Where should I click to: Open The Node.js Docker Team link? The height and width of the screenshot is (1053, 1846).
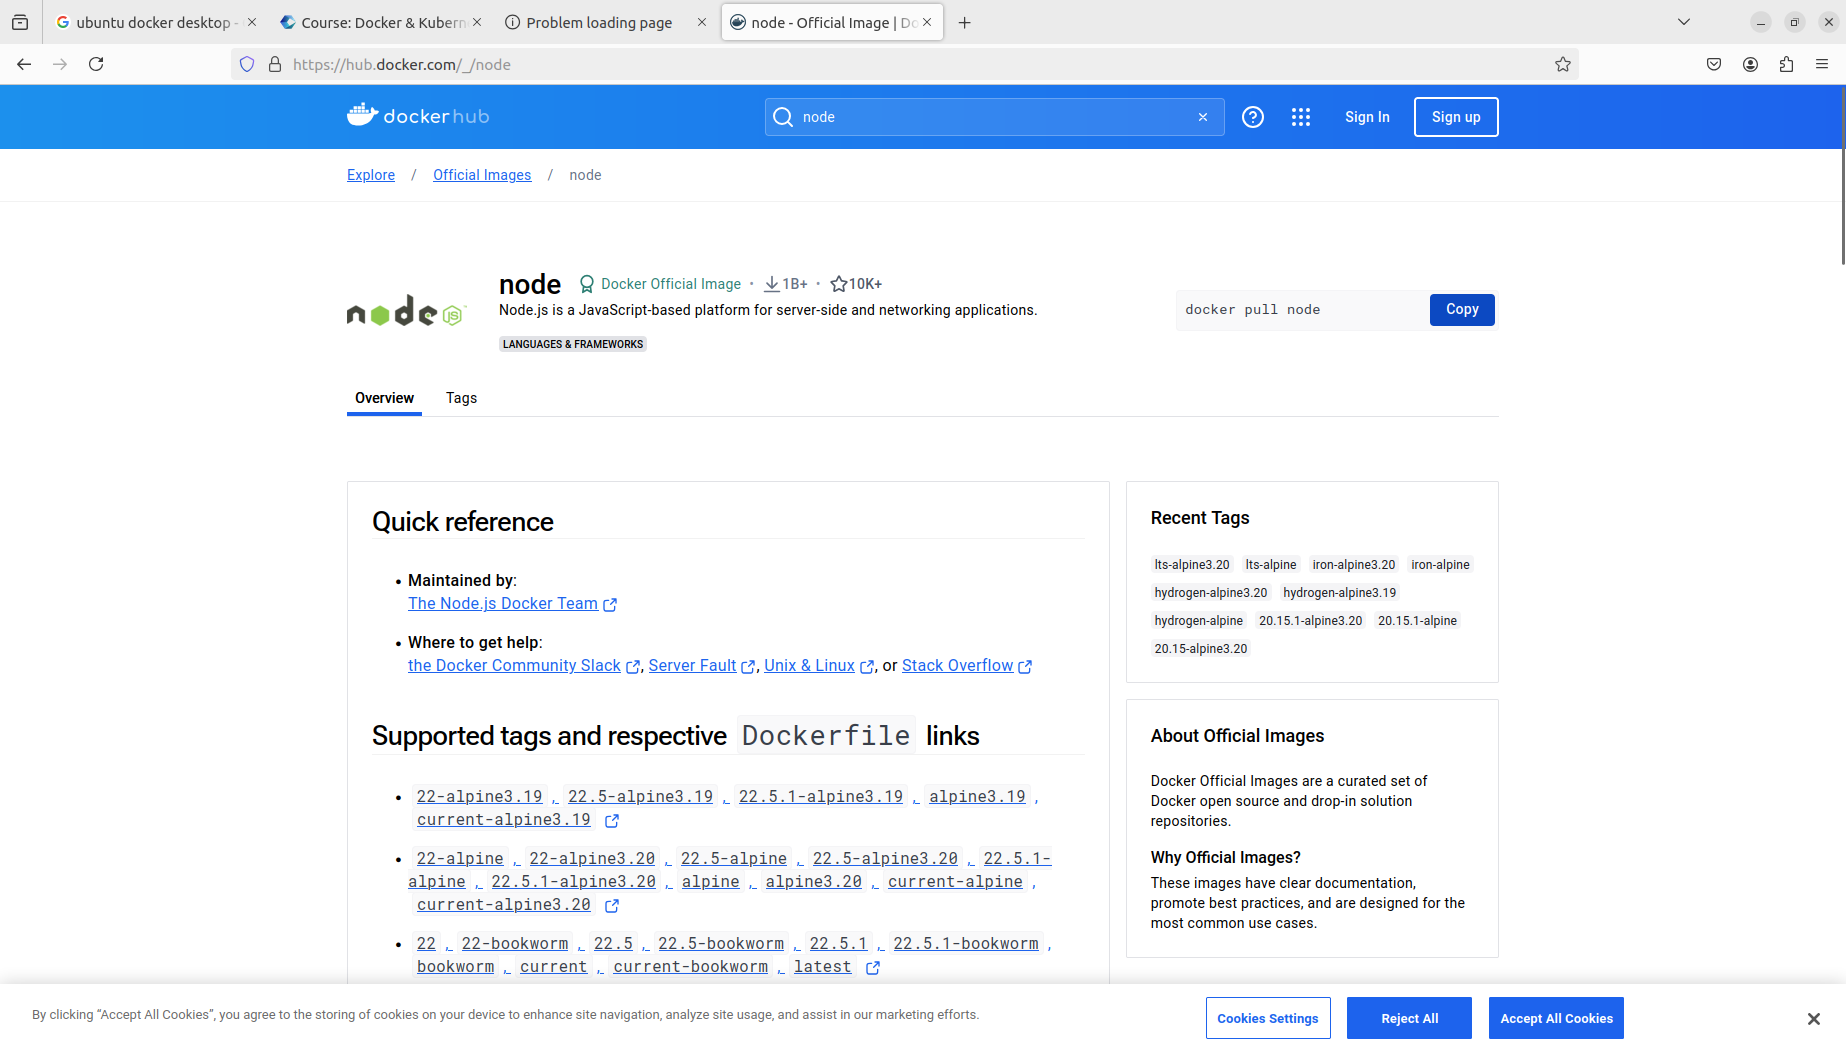(x=503, y=604)
